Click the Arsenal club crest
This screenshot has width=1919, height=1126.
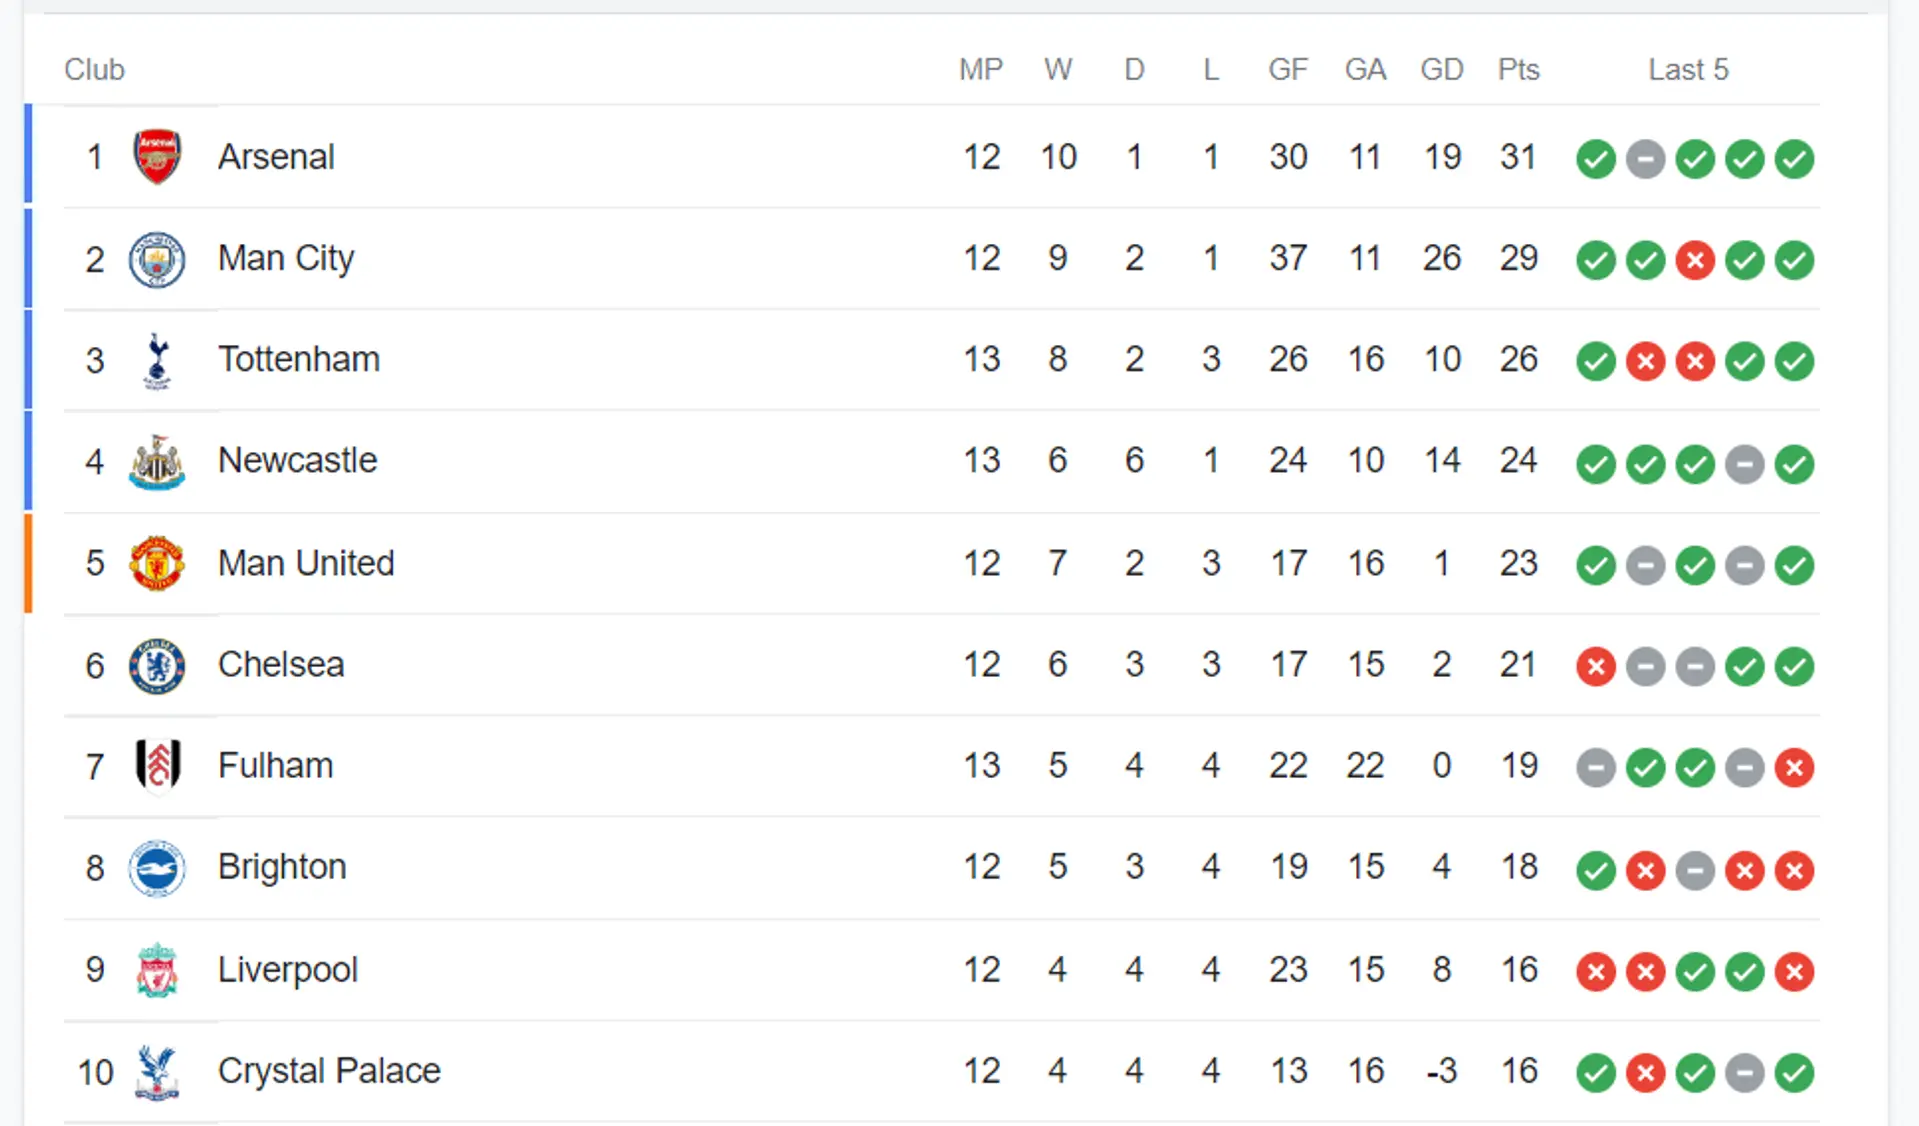[x=157, y=156]
